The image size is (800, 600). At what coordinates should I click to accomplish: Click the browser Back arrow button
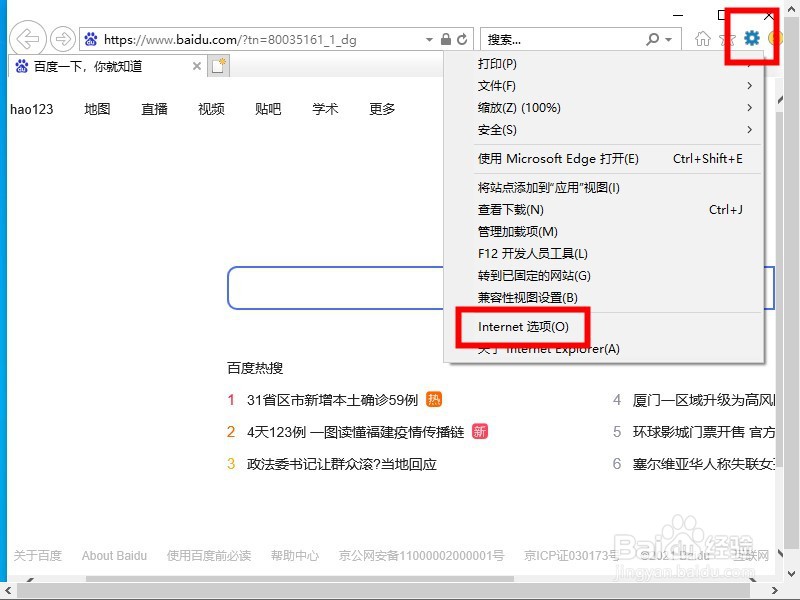click(x=28, y=39)
